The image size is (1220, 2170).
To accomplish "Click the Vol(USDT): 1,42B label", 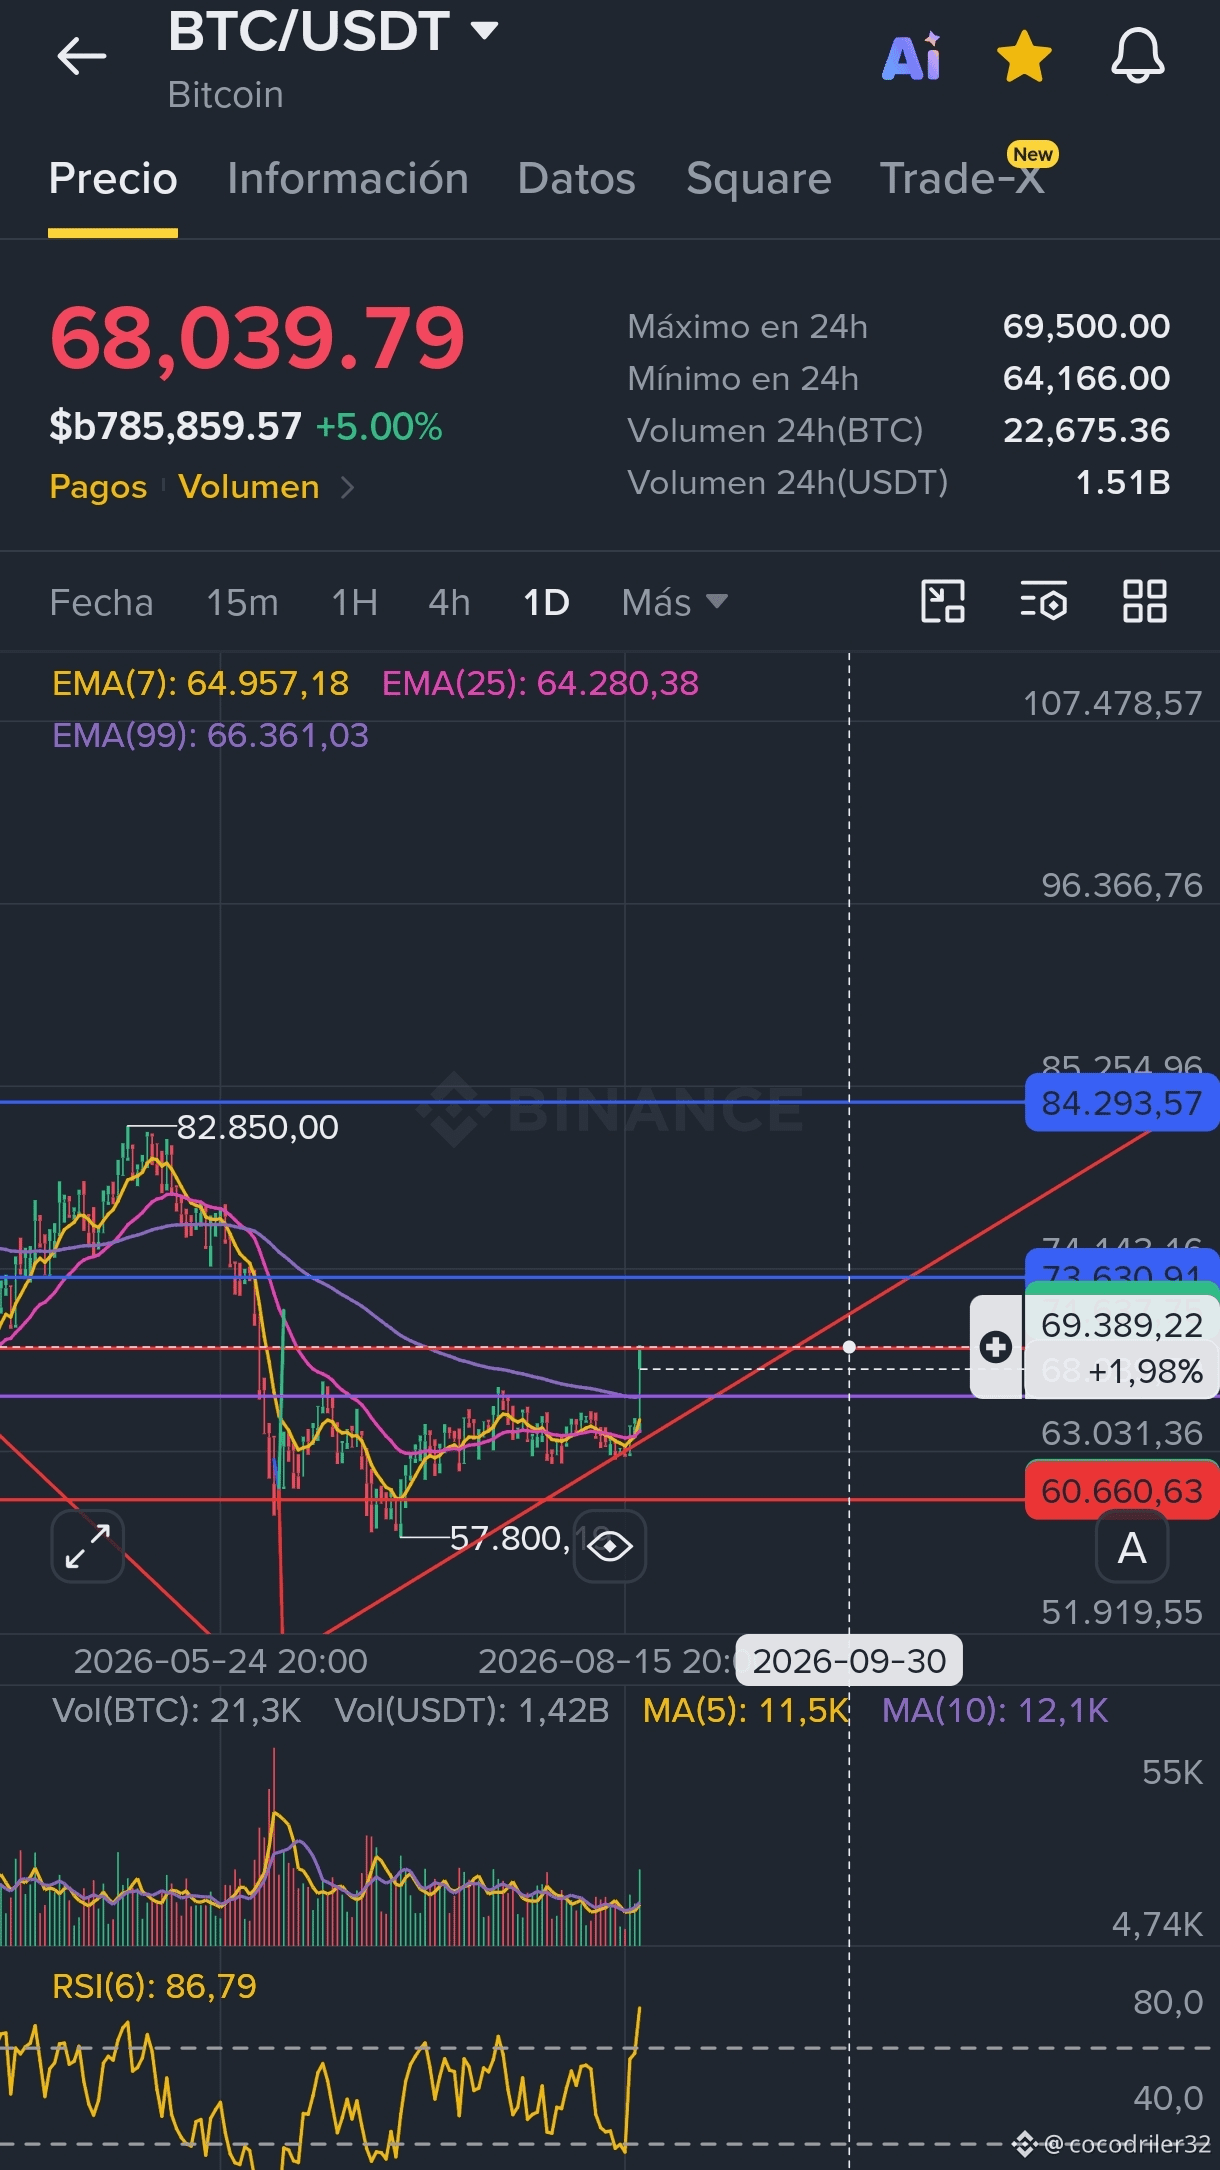I will 472,1711.
